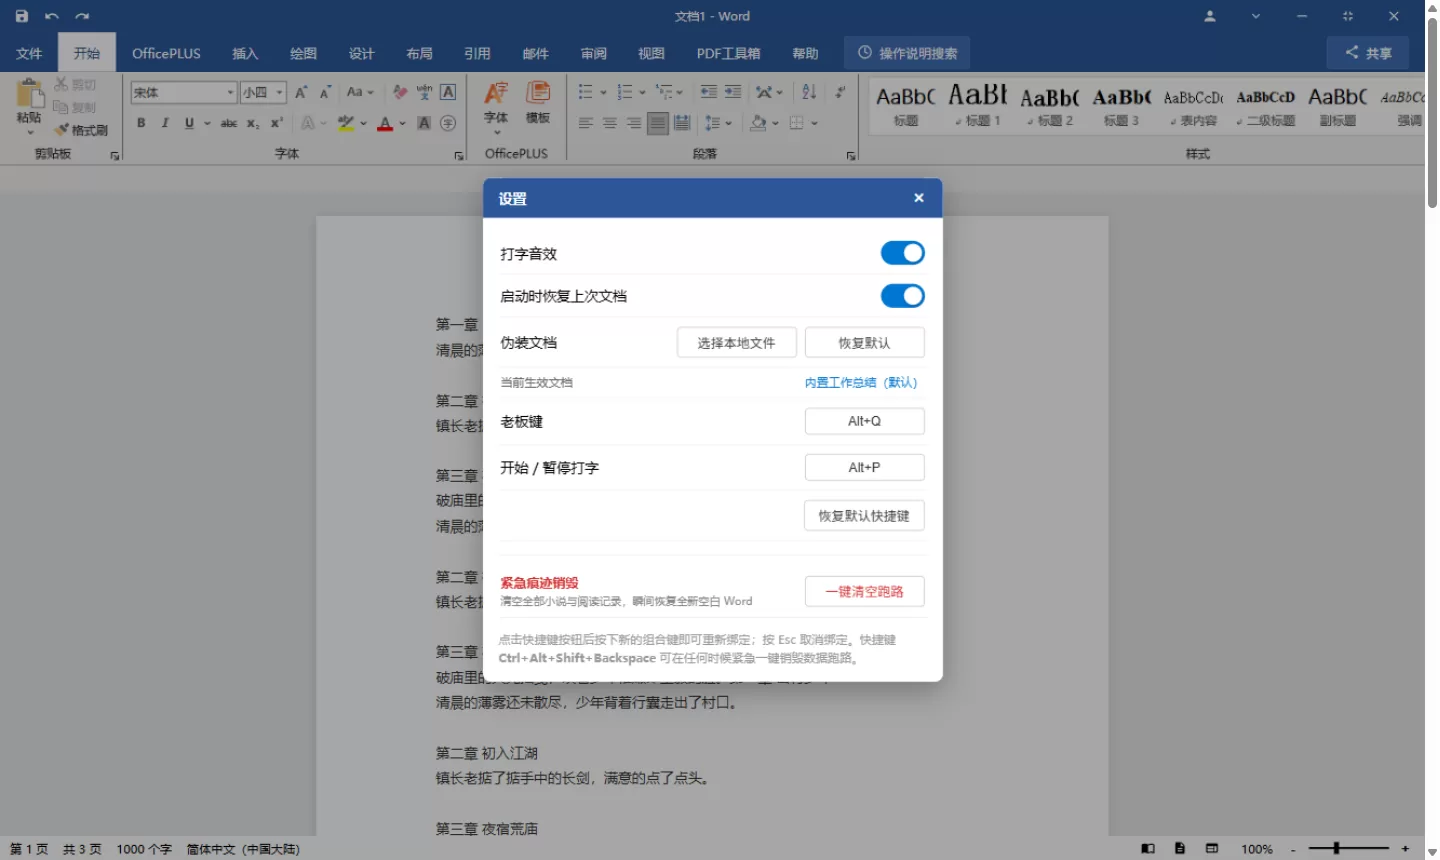Click the 内置工作总结 (默认) link
The width and height of the screenshot is (1440, 860).
tap(861, 382)
